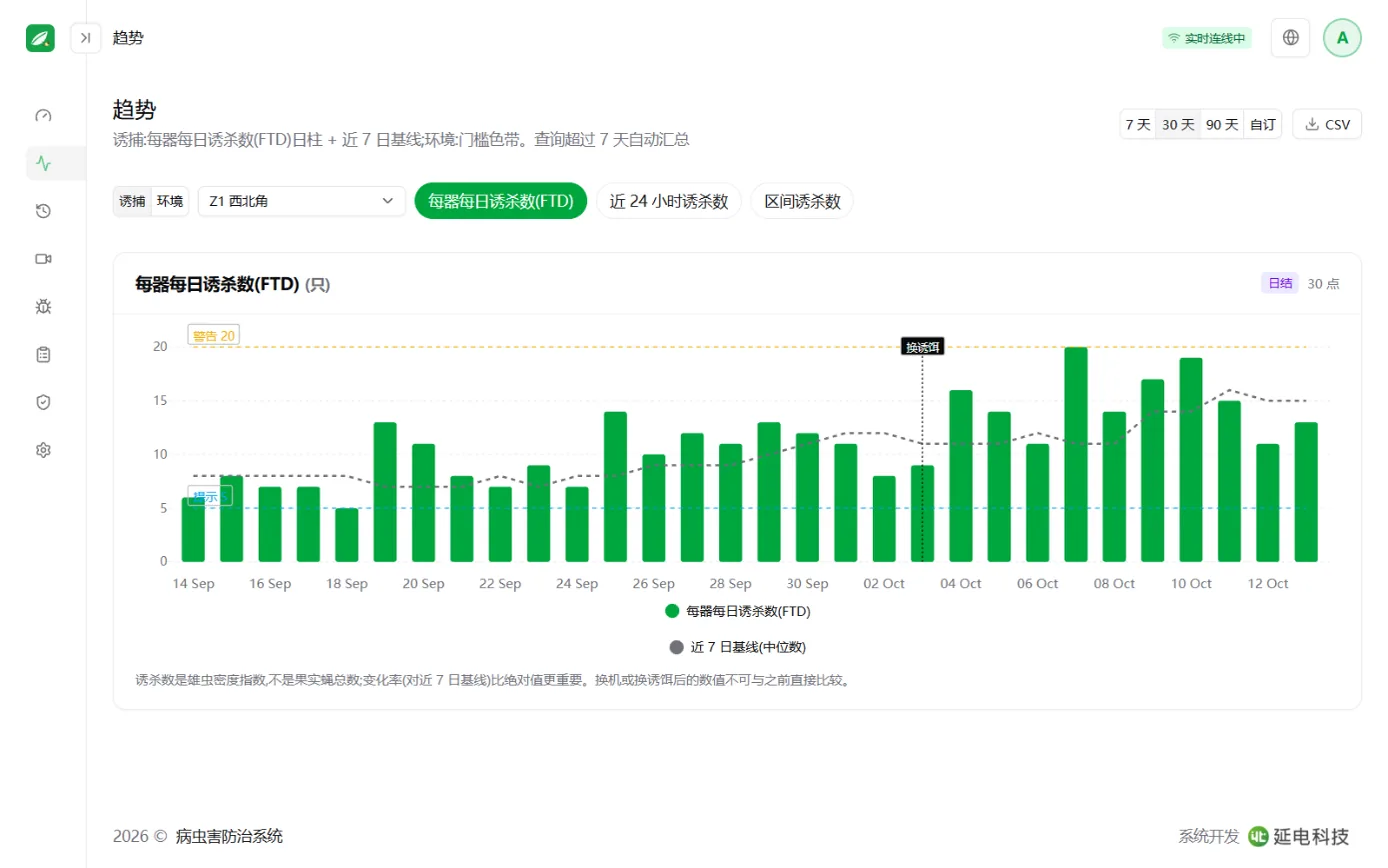The image size is (1388, 868).
Task: Click the green leaf app logo
Action: click(x=40, y=38)
